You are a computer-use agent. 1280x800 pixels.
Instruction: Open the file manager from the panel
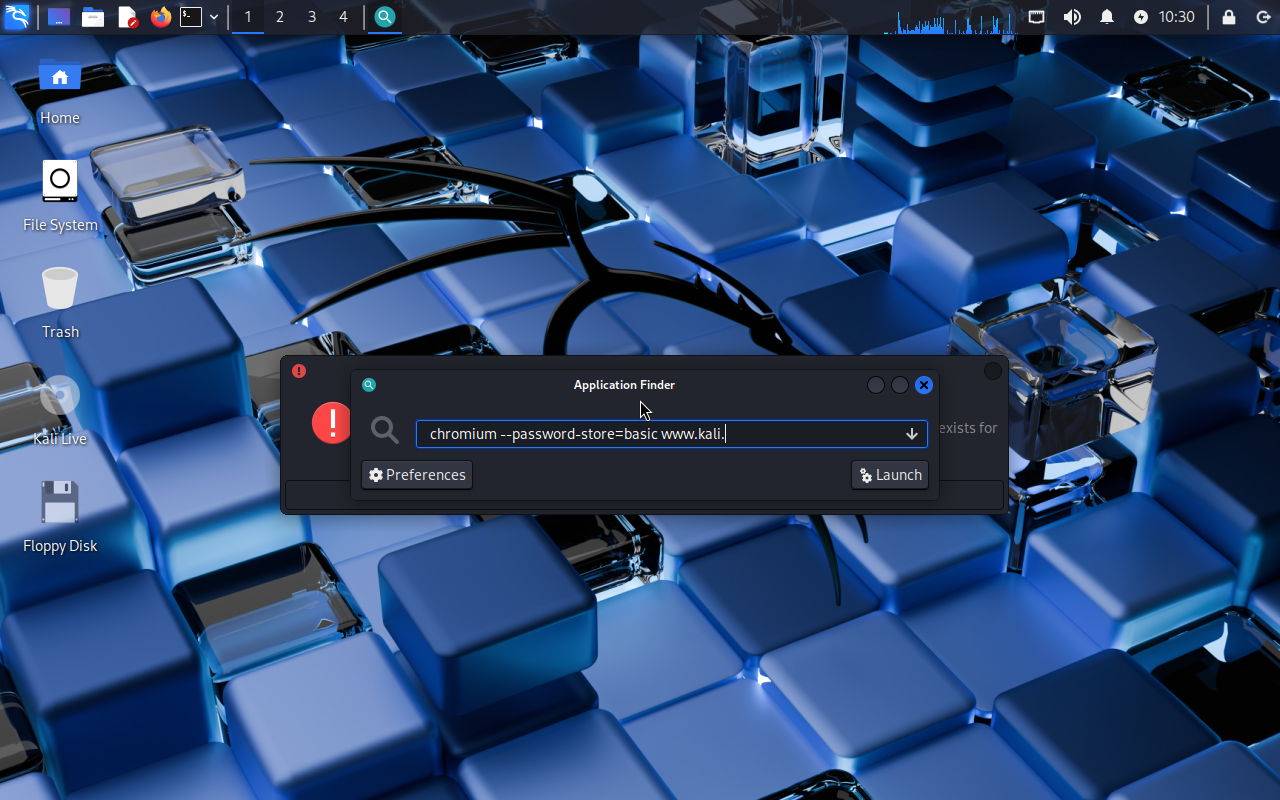[x=93, y=17]
